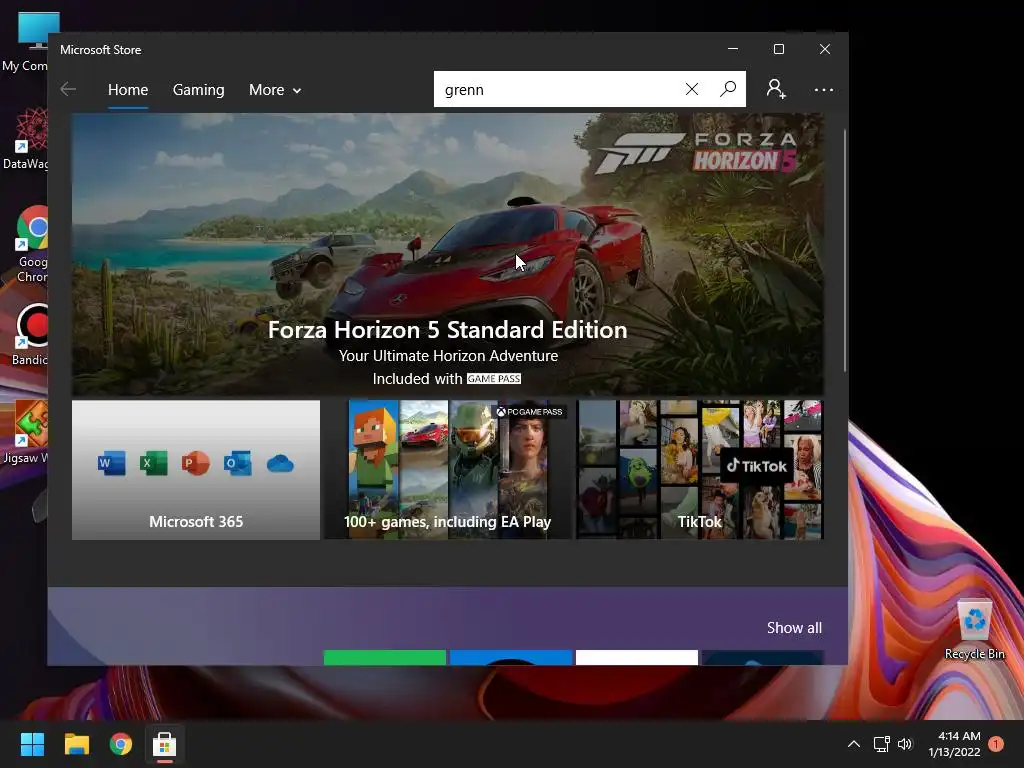Viewport: 1024px width, 768px height.
Task: Click the Store vertical scrollbar
Action: [x=844, y=251]
